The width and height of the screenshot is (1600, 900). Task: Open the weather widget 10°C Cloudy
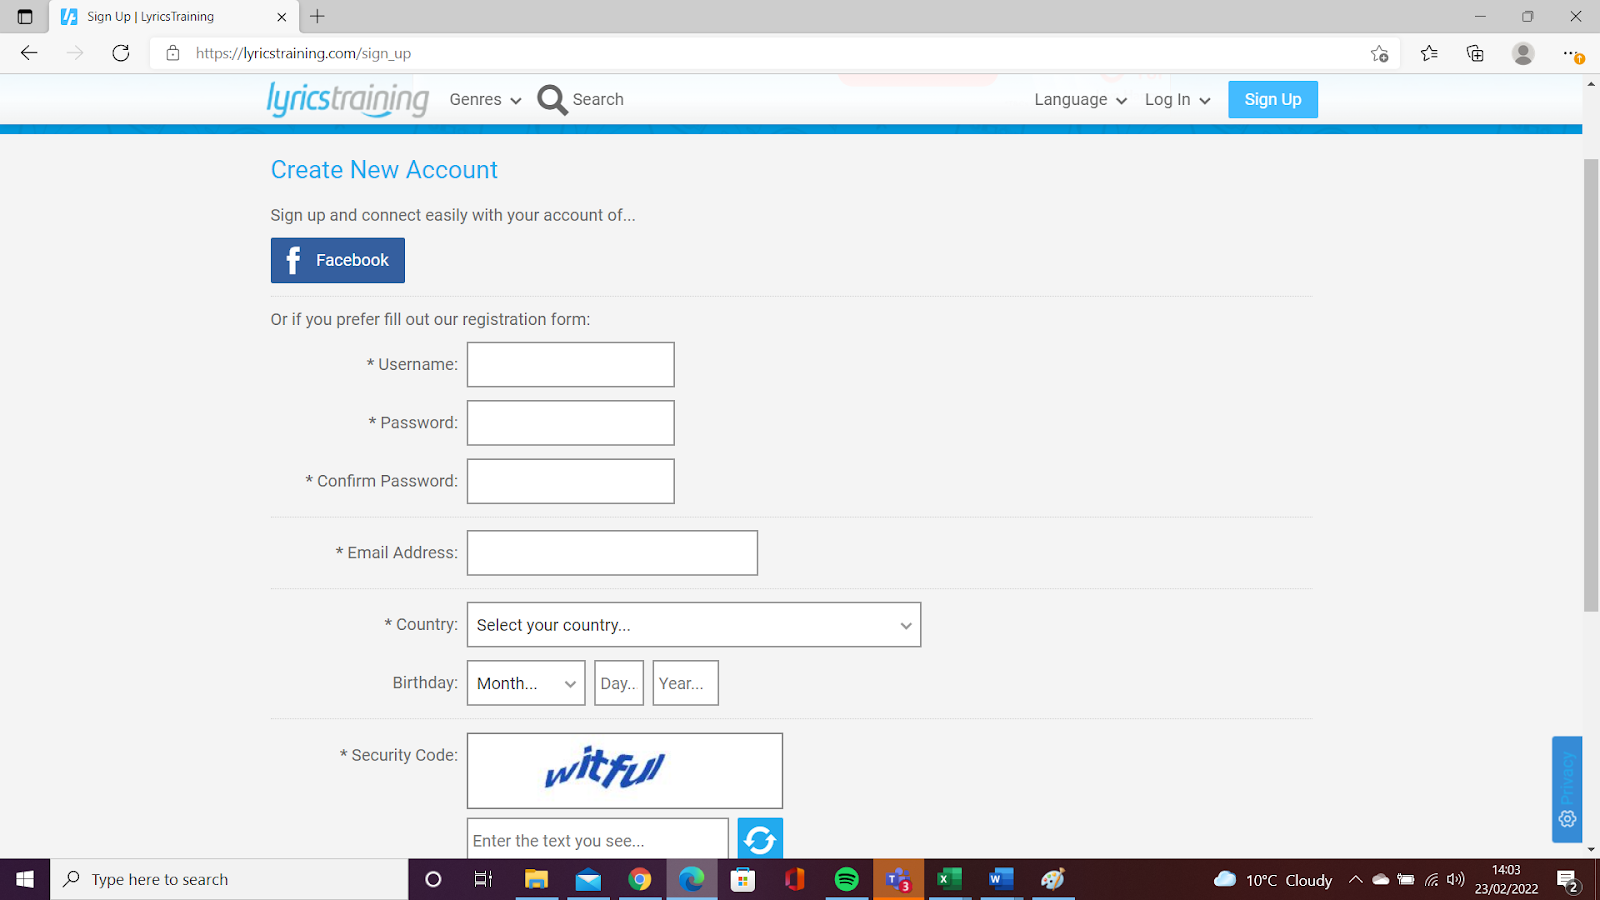[1272, 880]
